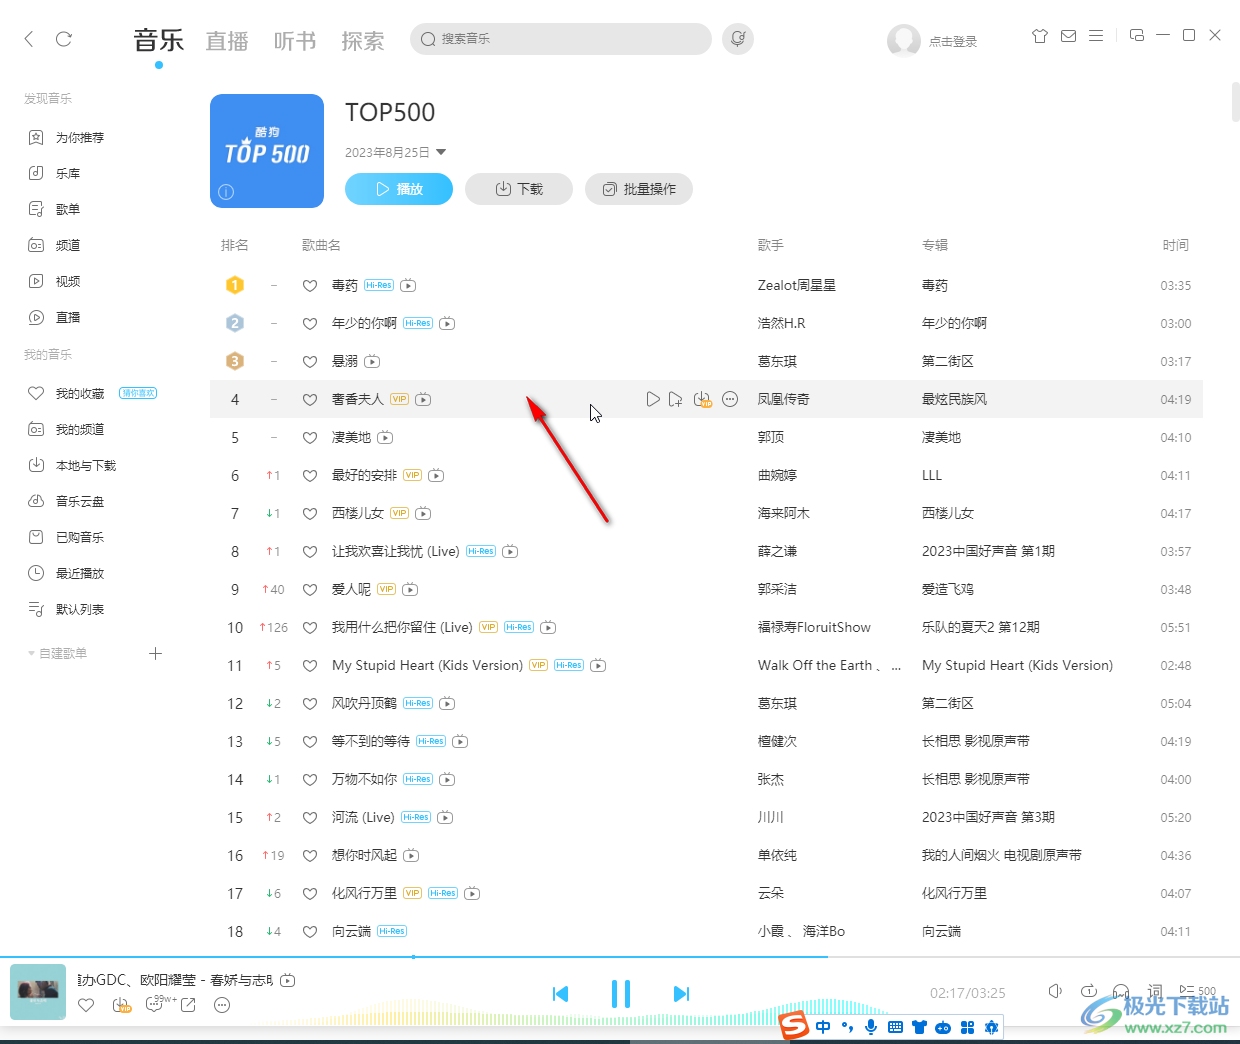Open album 最炫民族风 link
Screen dimensions: 1240x1044
pyautogui.click(x=954, y=400)
